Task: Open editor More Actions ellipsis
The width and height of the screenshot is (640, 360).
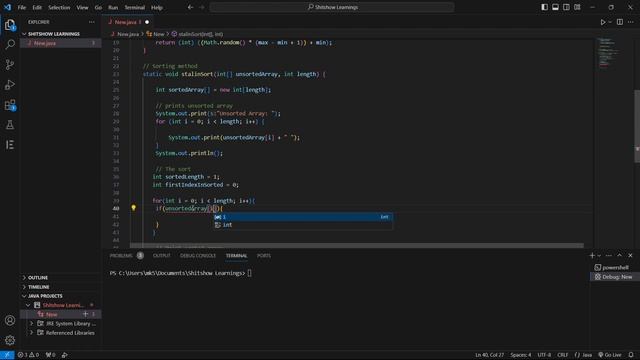Action: [631, 22]
